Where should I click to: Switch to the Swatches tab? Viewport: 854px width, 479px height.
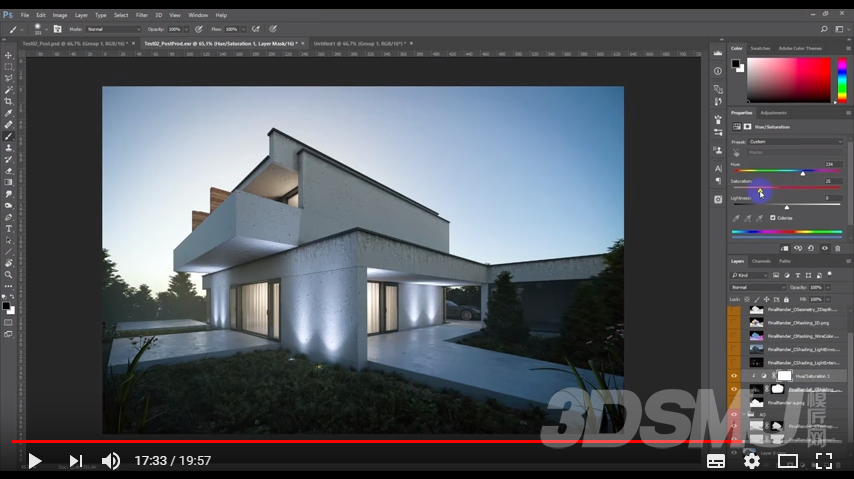(x=760, y=48)
